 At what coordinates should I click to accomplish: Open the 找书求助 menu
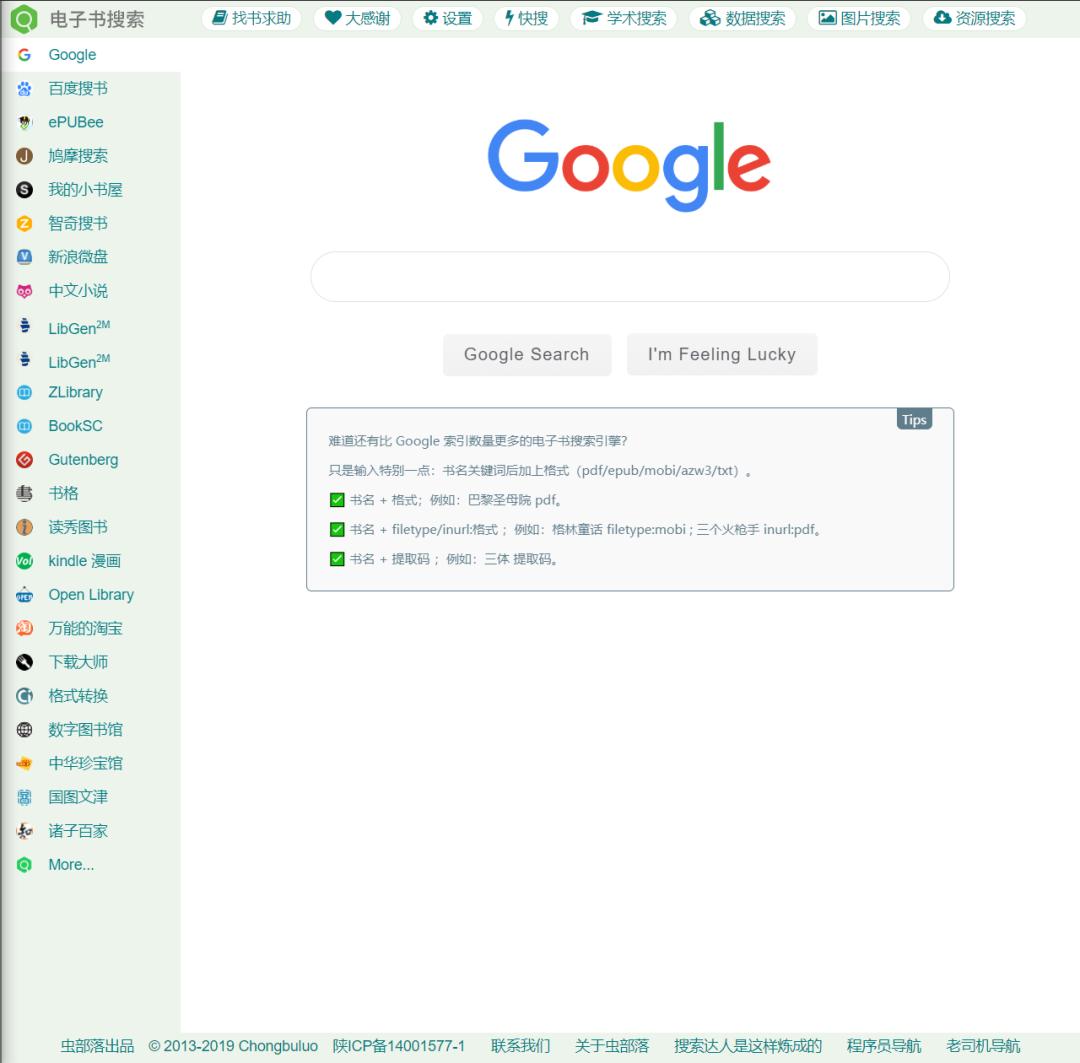click(x=251, y=18)
